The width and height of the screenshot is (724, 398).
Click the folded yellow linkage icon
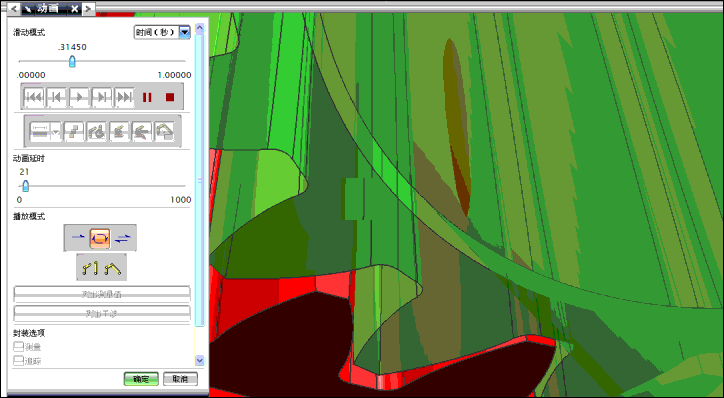click(113, 268)
